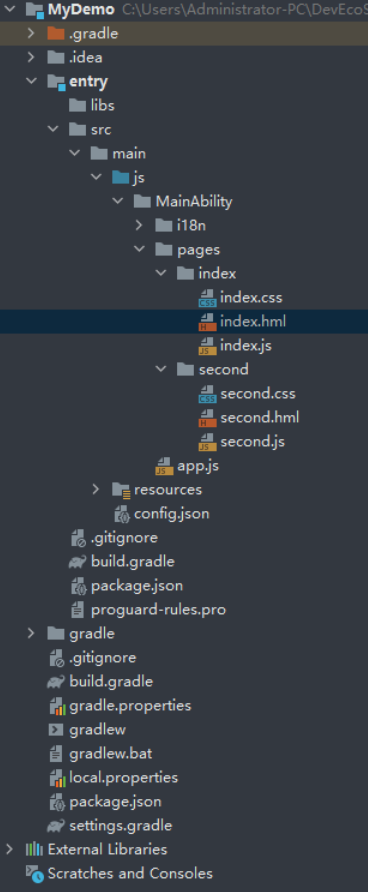The height and width of the screenshot is (892, 368).
Task: Click the config.json file icon
Action: [121, 514]
